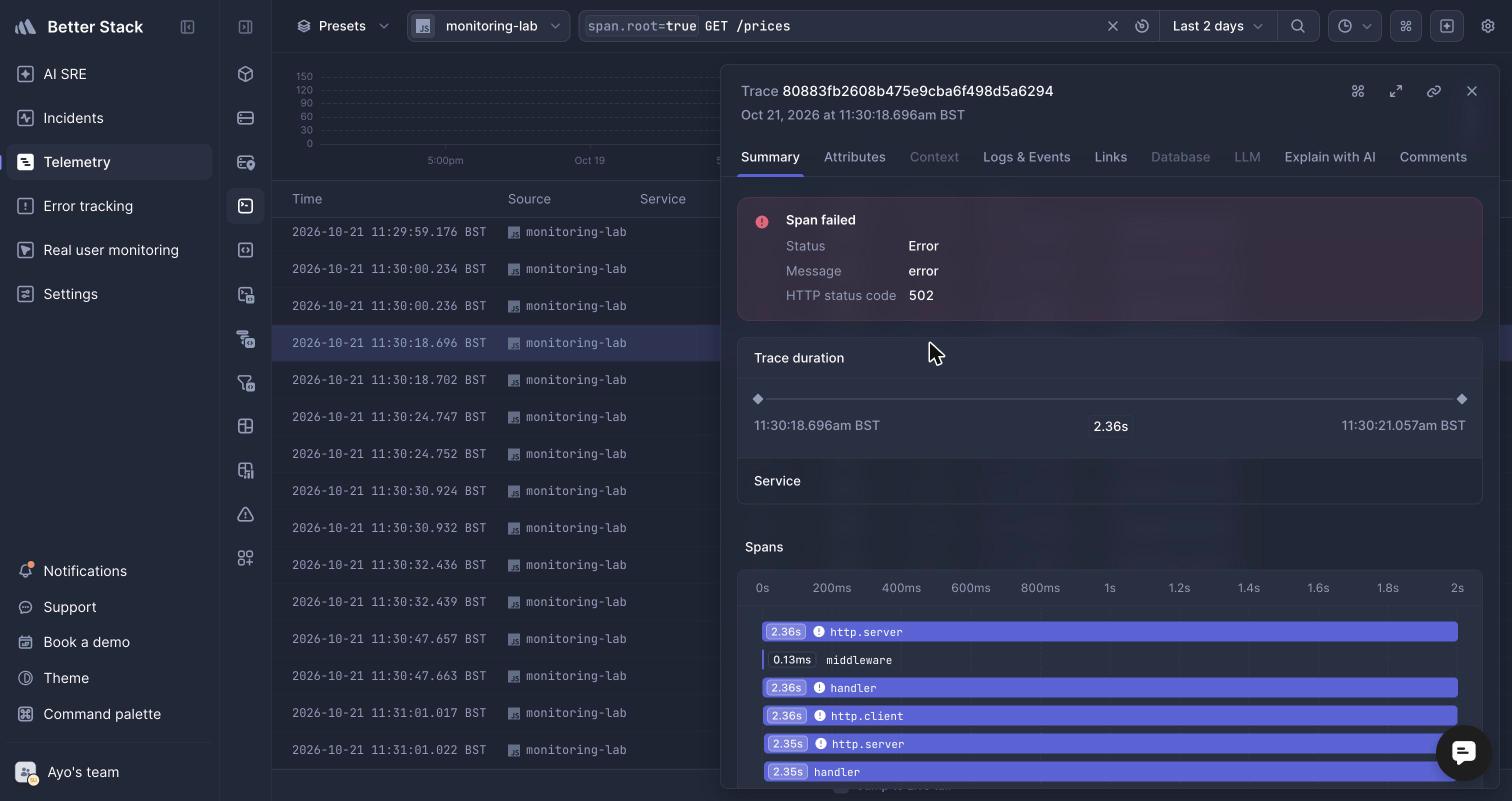Clear the search query with the X icon
Image resolution: width=1512 pixels, height=801 pixels.
pos(1112,26)
